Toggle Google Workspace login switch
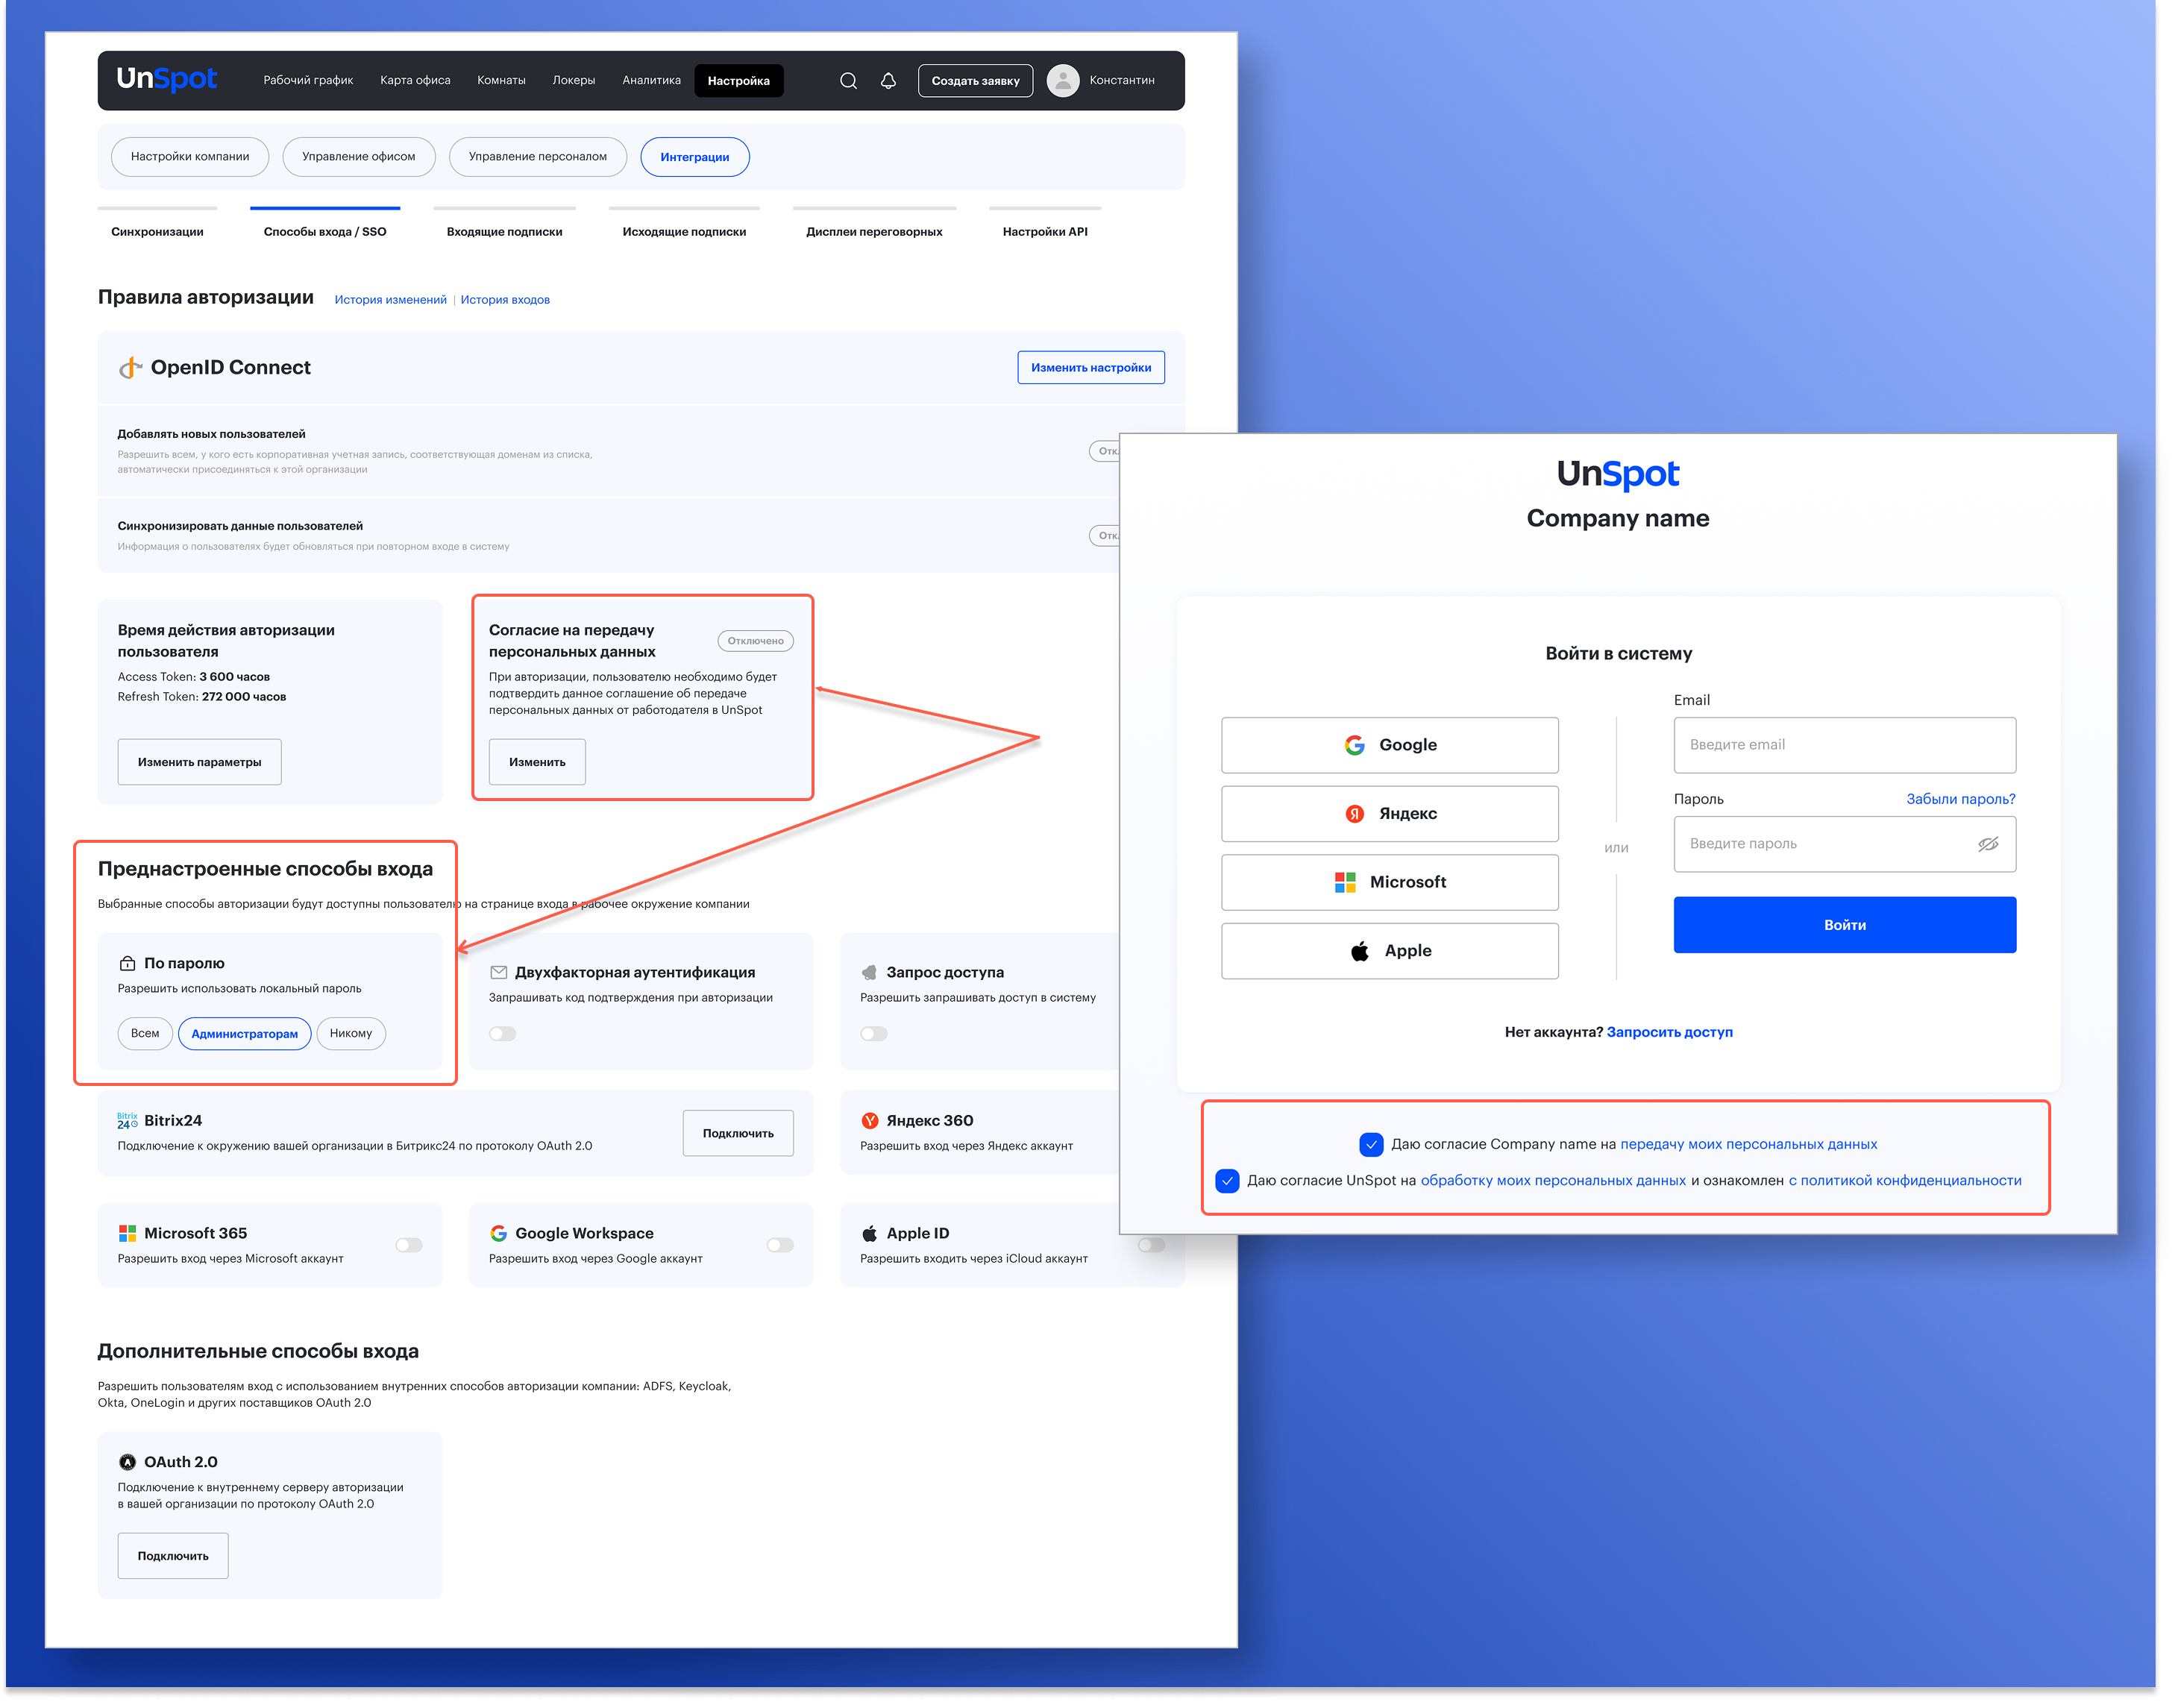This screenshot has width=2178, height=1708. [780, 1245]
